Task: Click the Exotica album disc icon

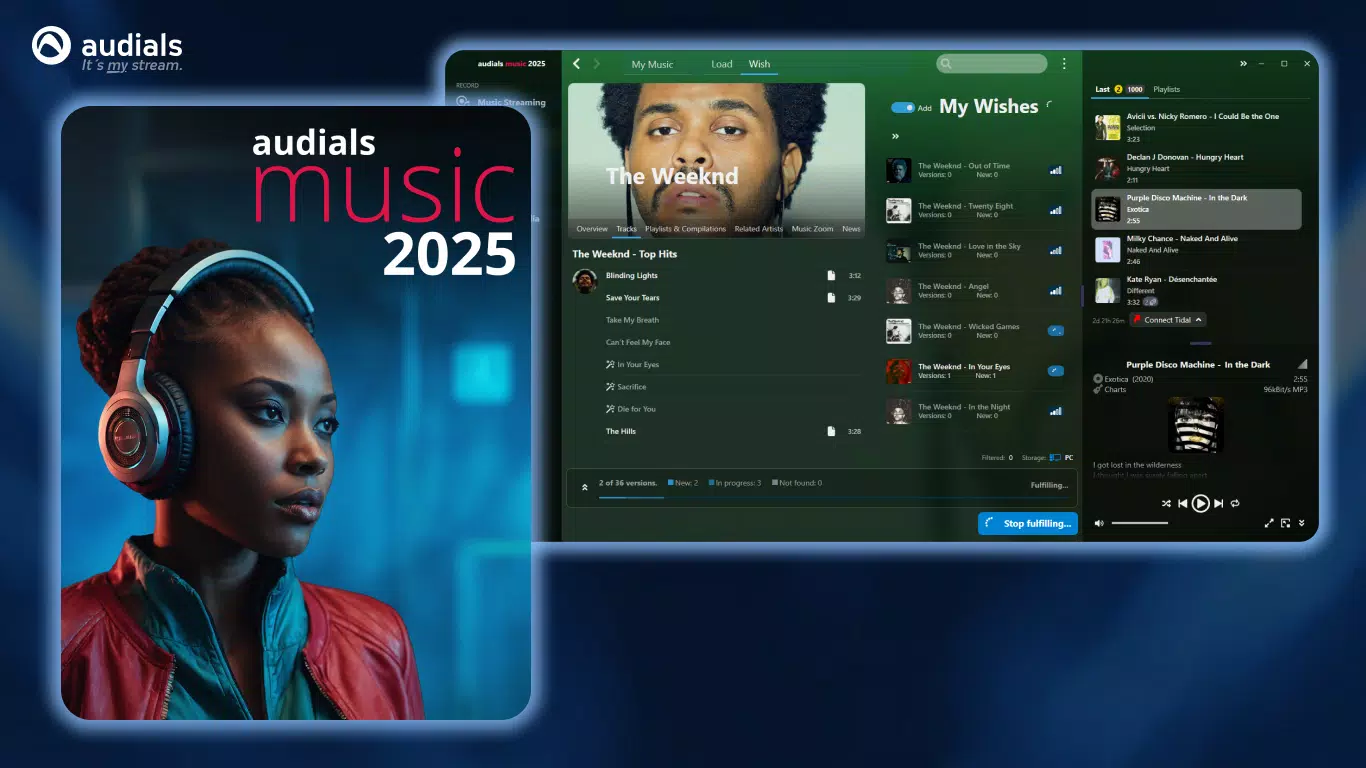Action: 1098,379
